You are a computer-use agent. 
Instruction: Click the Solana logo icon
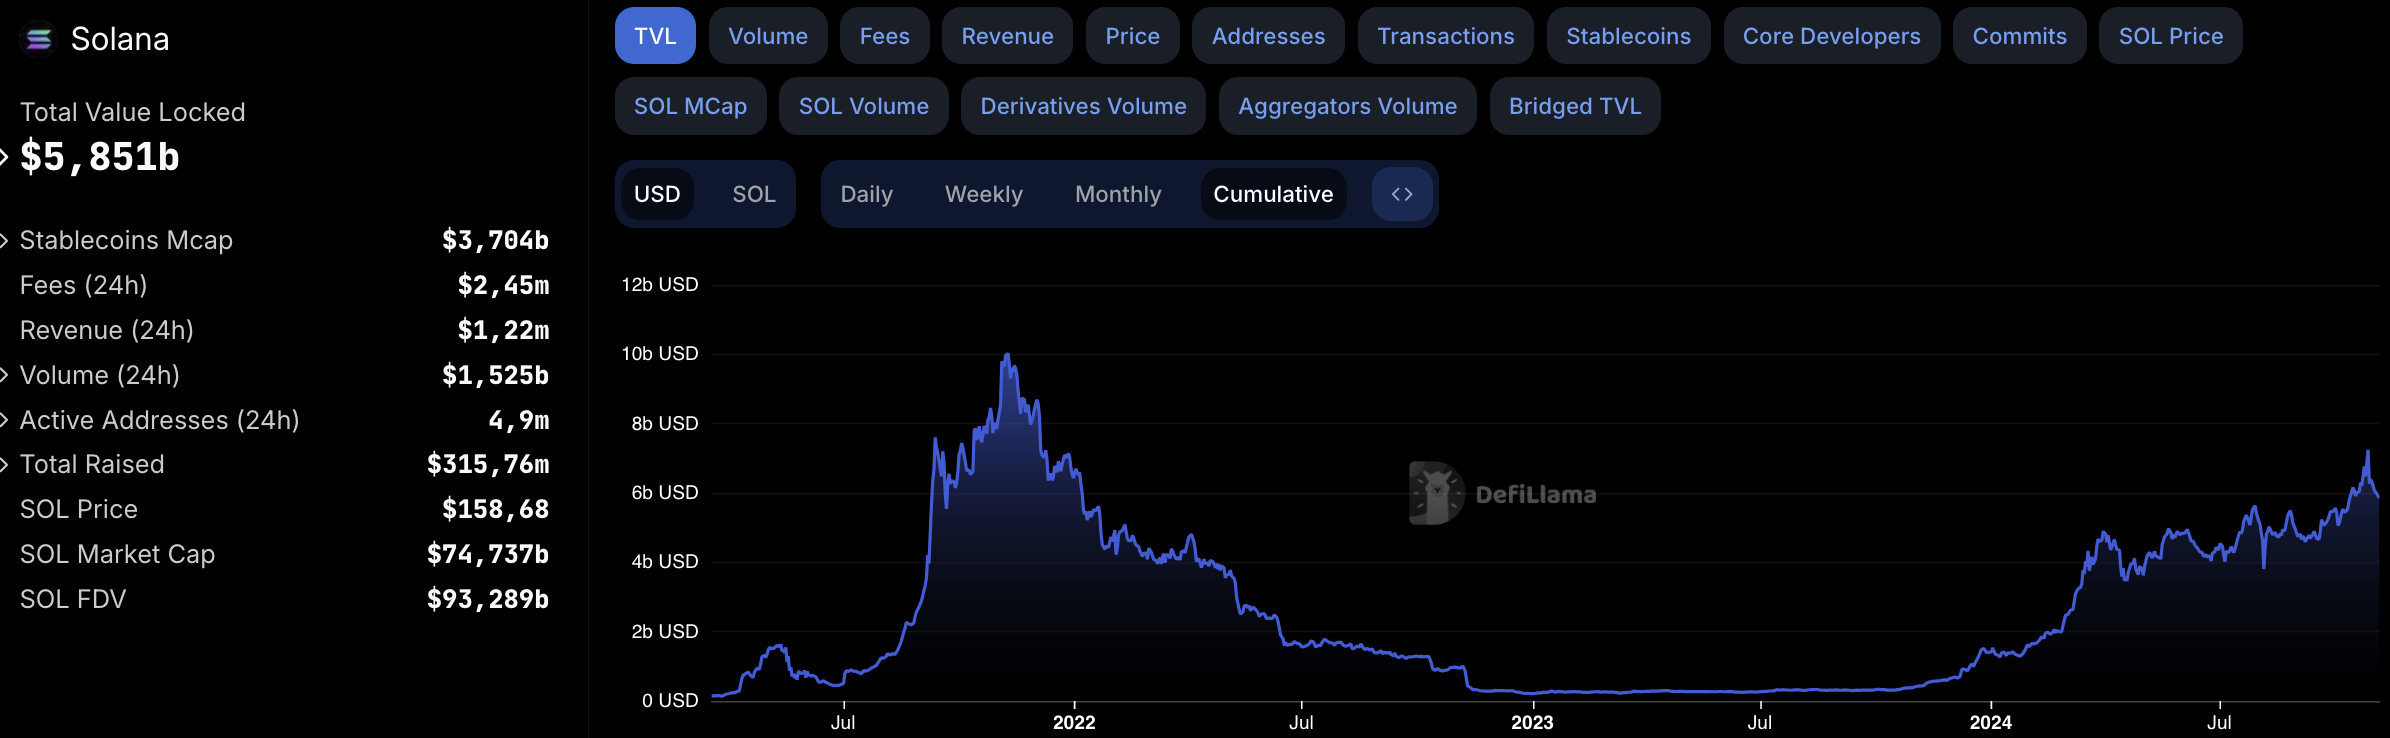(x=38, y=39)
